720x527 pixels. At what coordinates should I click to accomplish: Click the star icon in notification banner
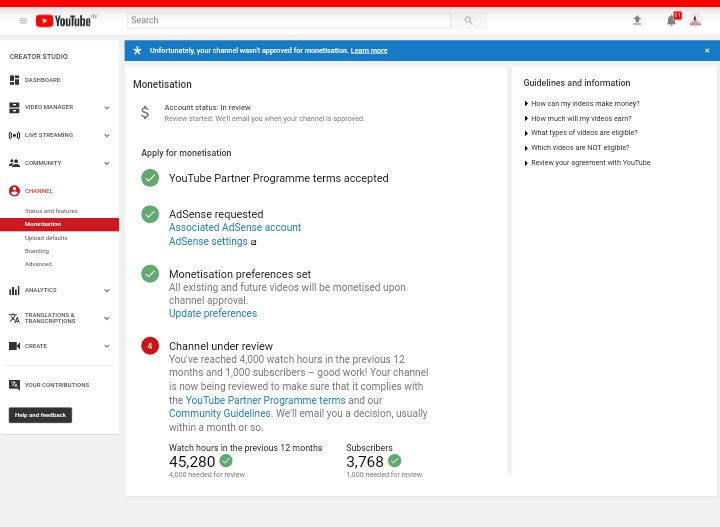pyautogui.click(x=137, y=50)
